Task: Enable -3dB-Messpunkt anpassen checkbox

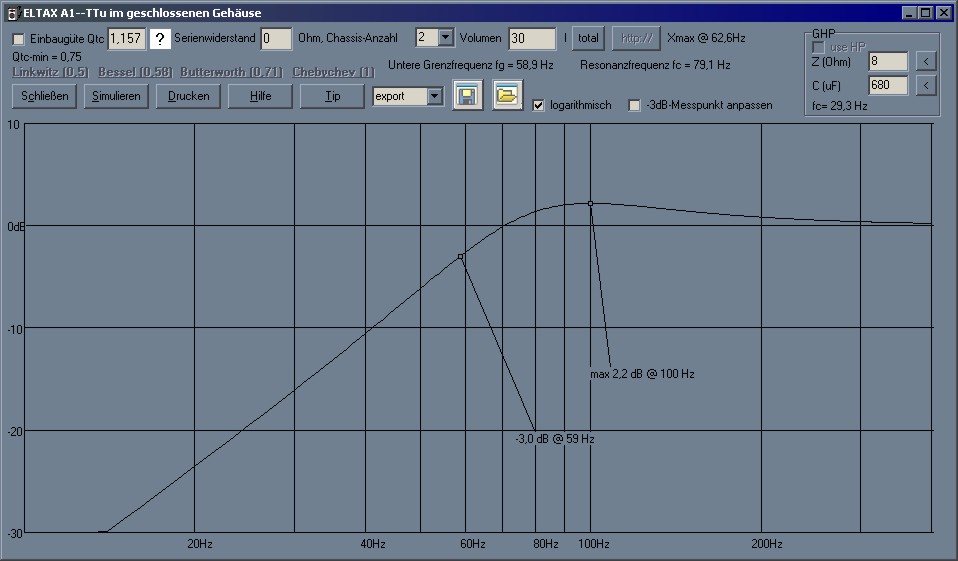Action: pos(635,106)
